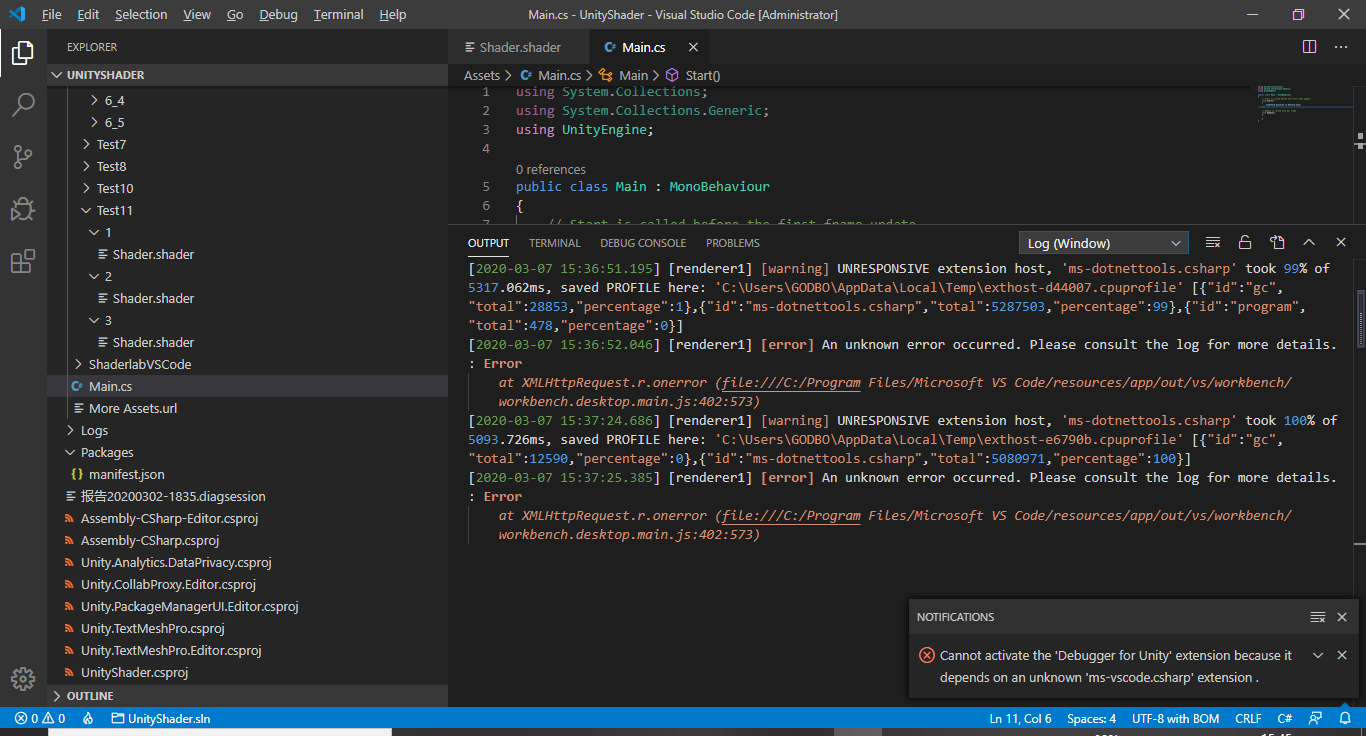Expand the Logs folder
This screenshot has width=1366, height=736.
(x=248, y=430)
